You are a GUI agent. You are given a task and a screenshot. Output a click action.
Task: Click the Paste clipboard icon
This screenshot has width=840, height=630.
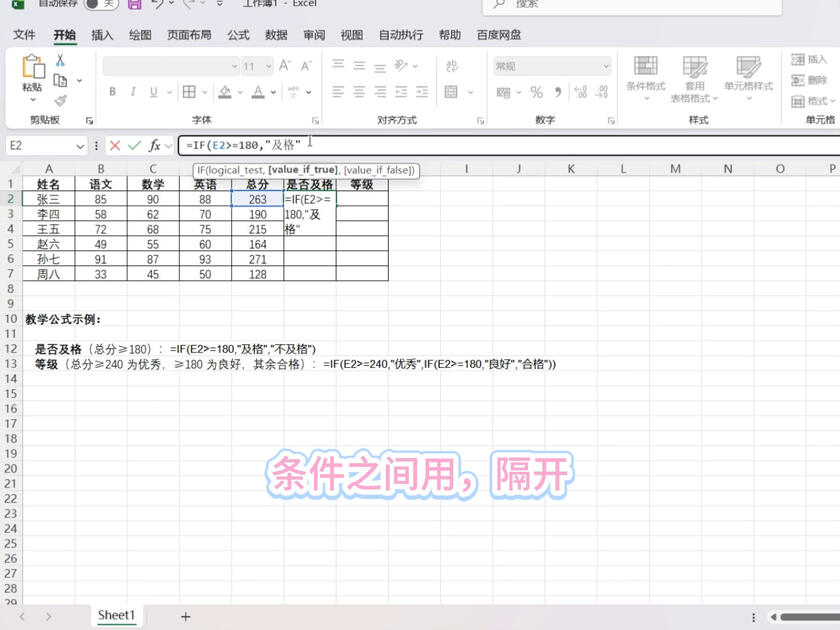coord(33,67)
